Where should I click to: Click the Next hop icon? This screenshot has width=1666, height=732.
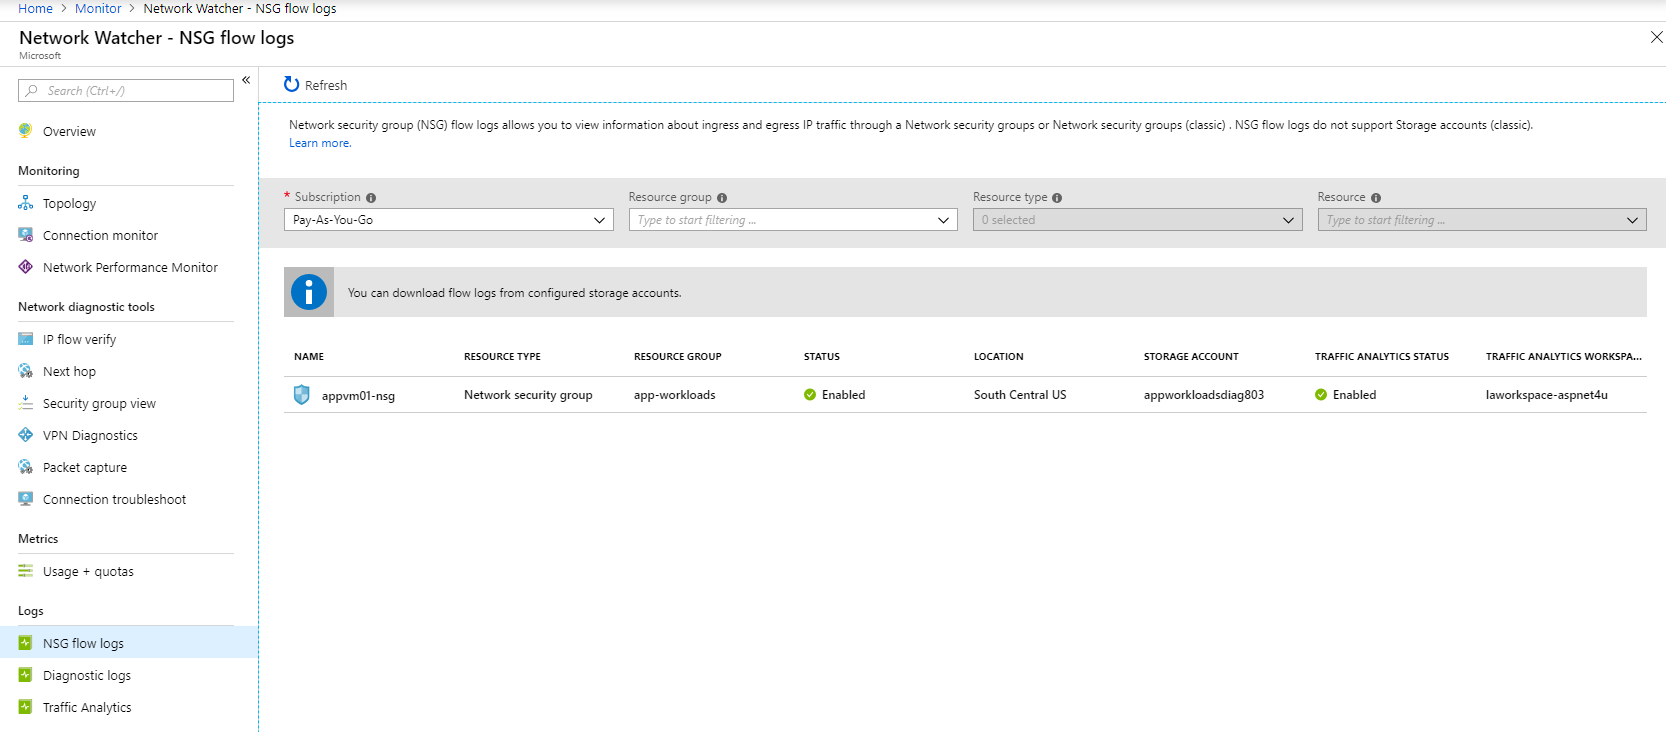25,371
